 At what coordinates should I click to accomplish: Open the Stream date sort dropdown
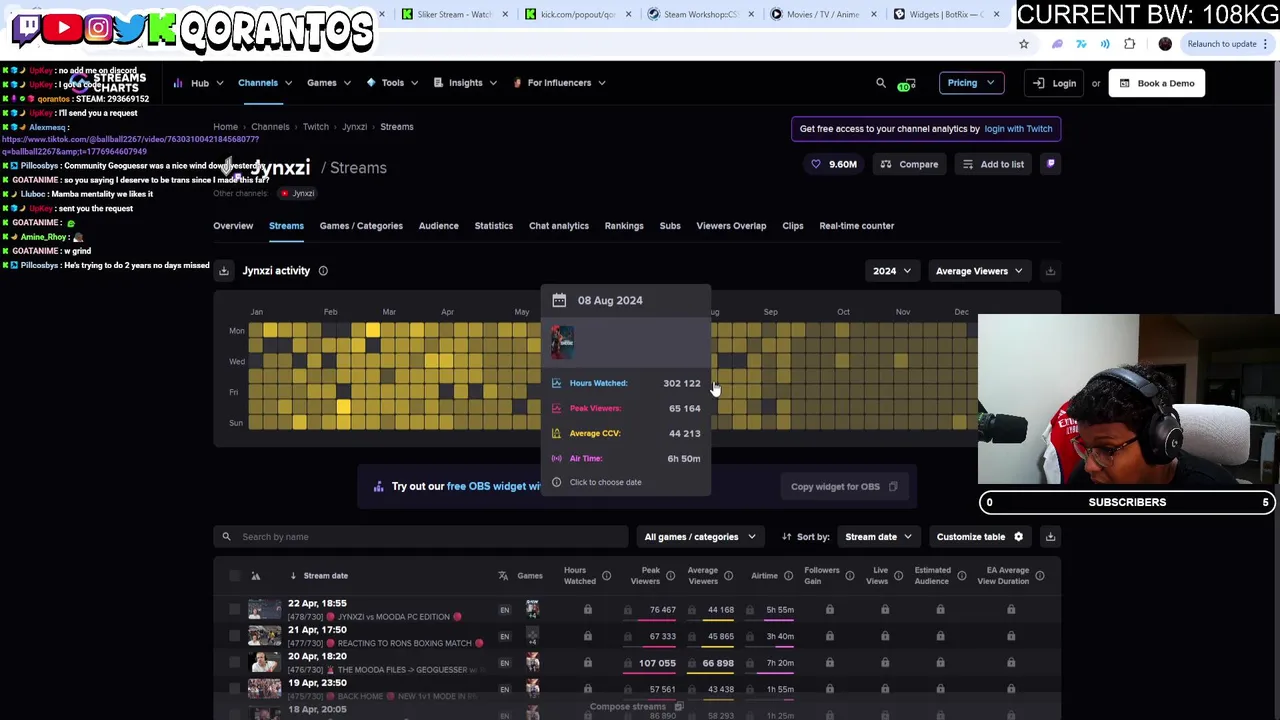[x=878, y=537]
